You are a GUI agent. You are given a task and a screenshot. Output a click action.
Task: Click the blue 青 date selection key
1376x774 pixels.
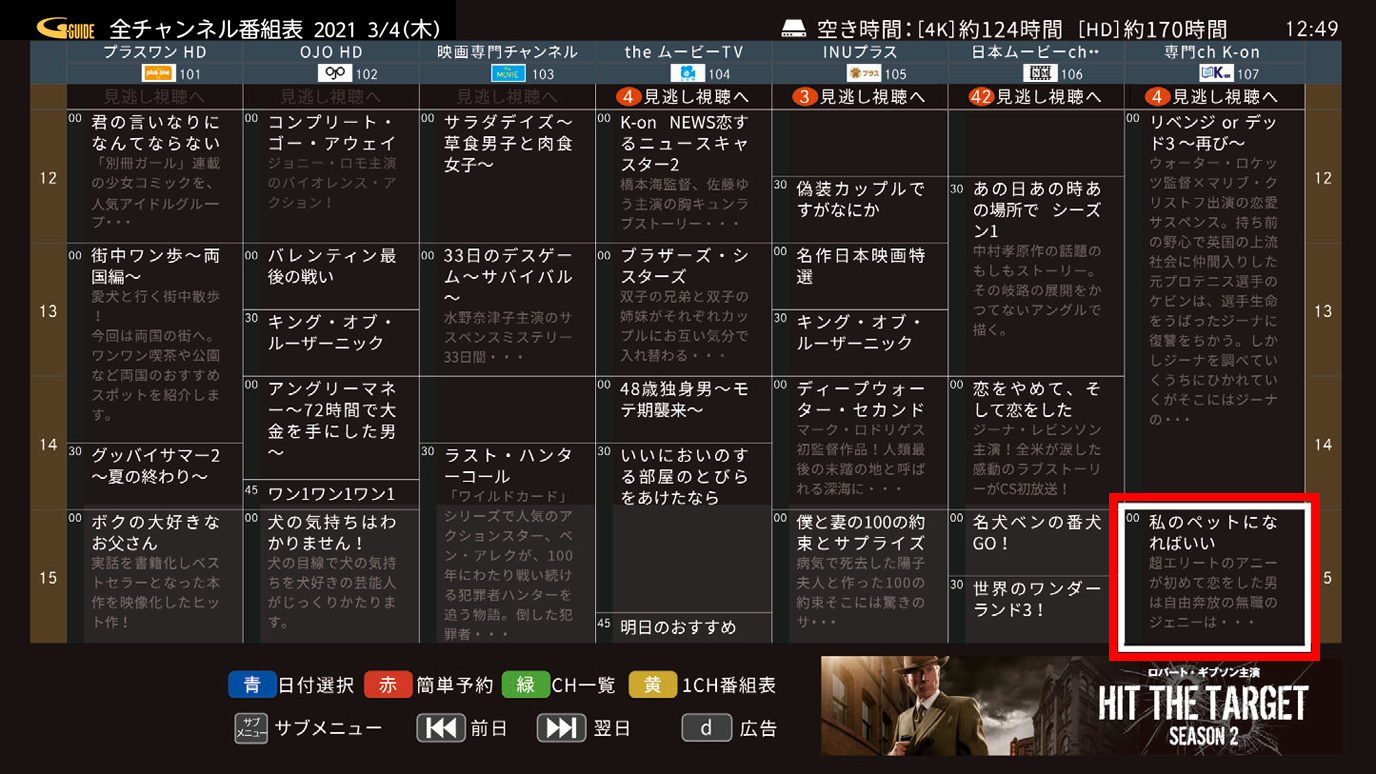click(252, 685)
